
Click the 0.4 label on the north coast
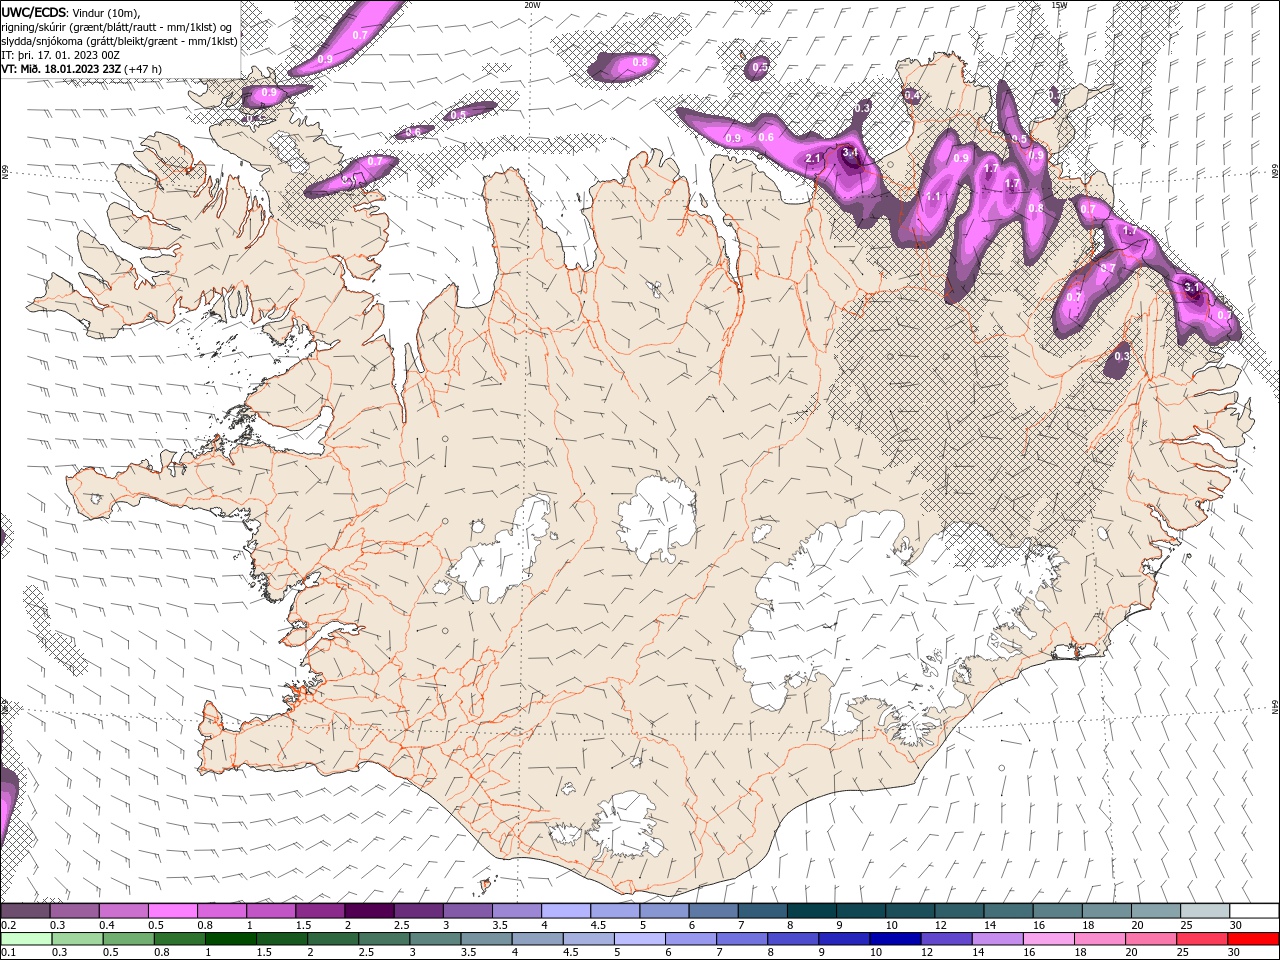911,95
